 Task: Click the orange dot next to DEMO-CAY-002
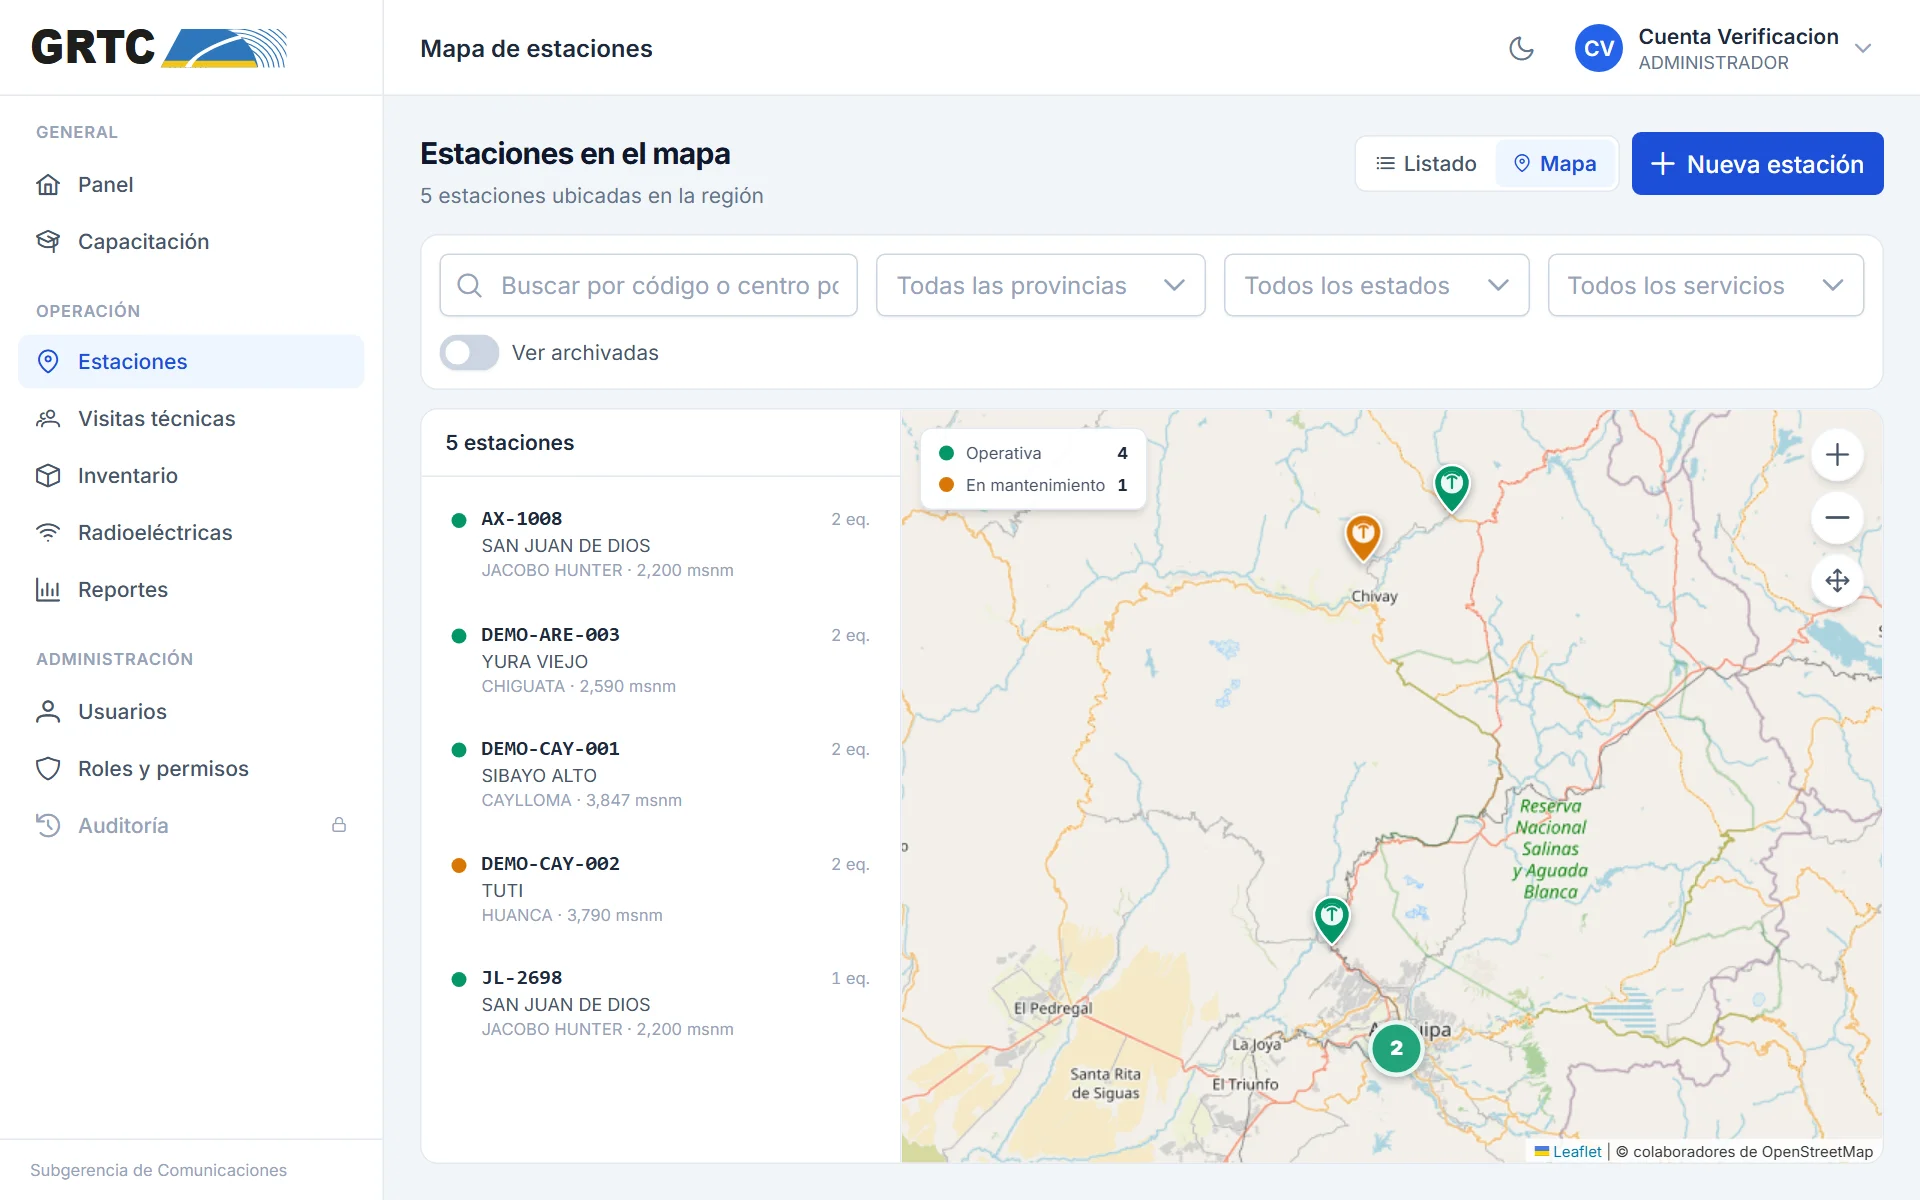[459, 865]
